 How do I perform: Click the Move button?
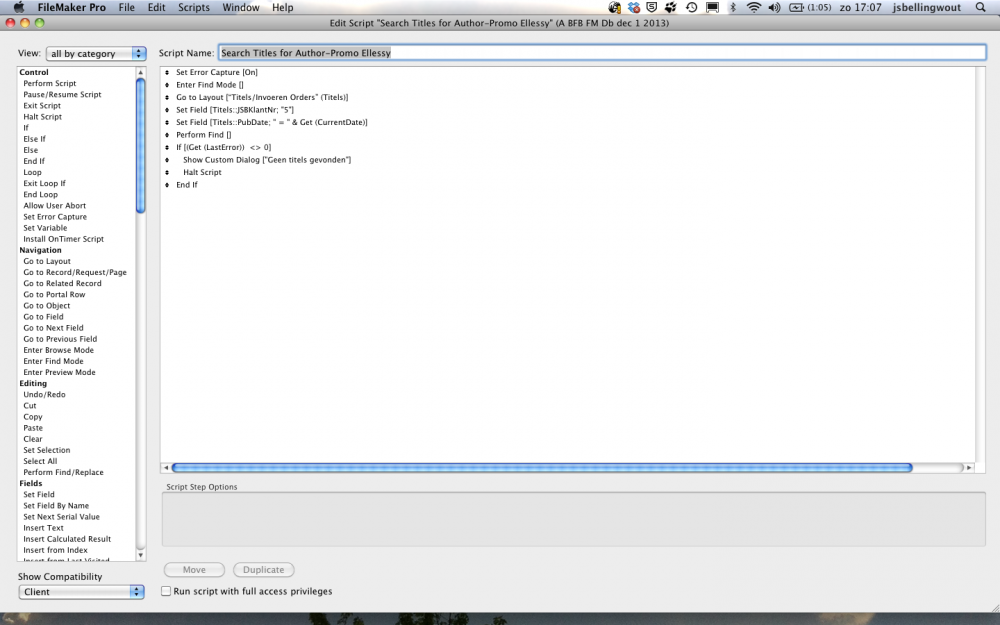pyautogui.click(x=195, y=570)
